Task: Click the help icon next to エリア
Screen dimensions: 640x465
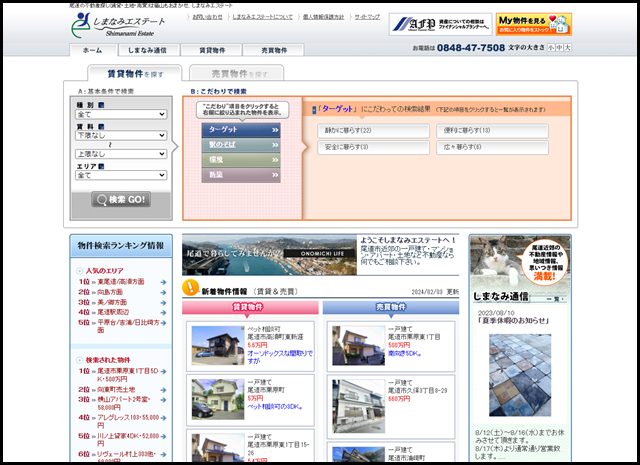Action: pyautogui.click(x=101, y=166)
